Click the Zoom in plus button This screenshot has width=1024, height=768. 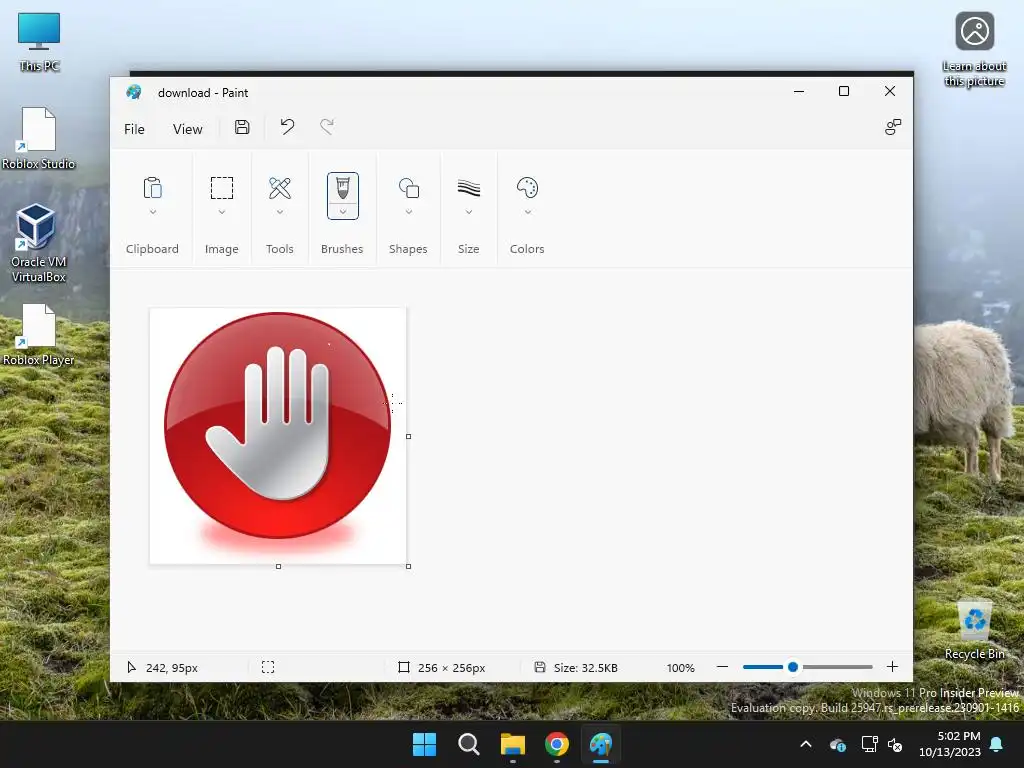pyautogui.click(x=893, y=667)
